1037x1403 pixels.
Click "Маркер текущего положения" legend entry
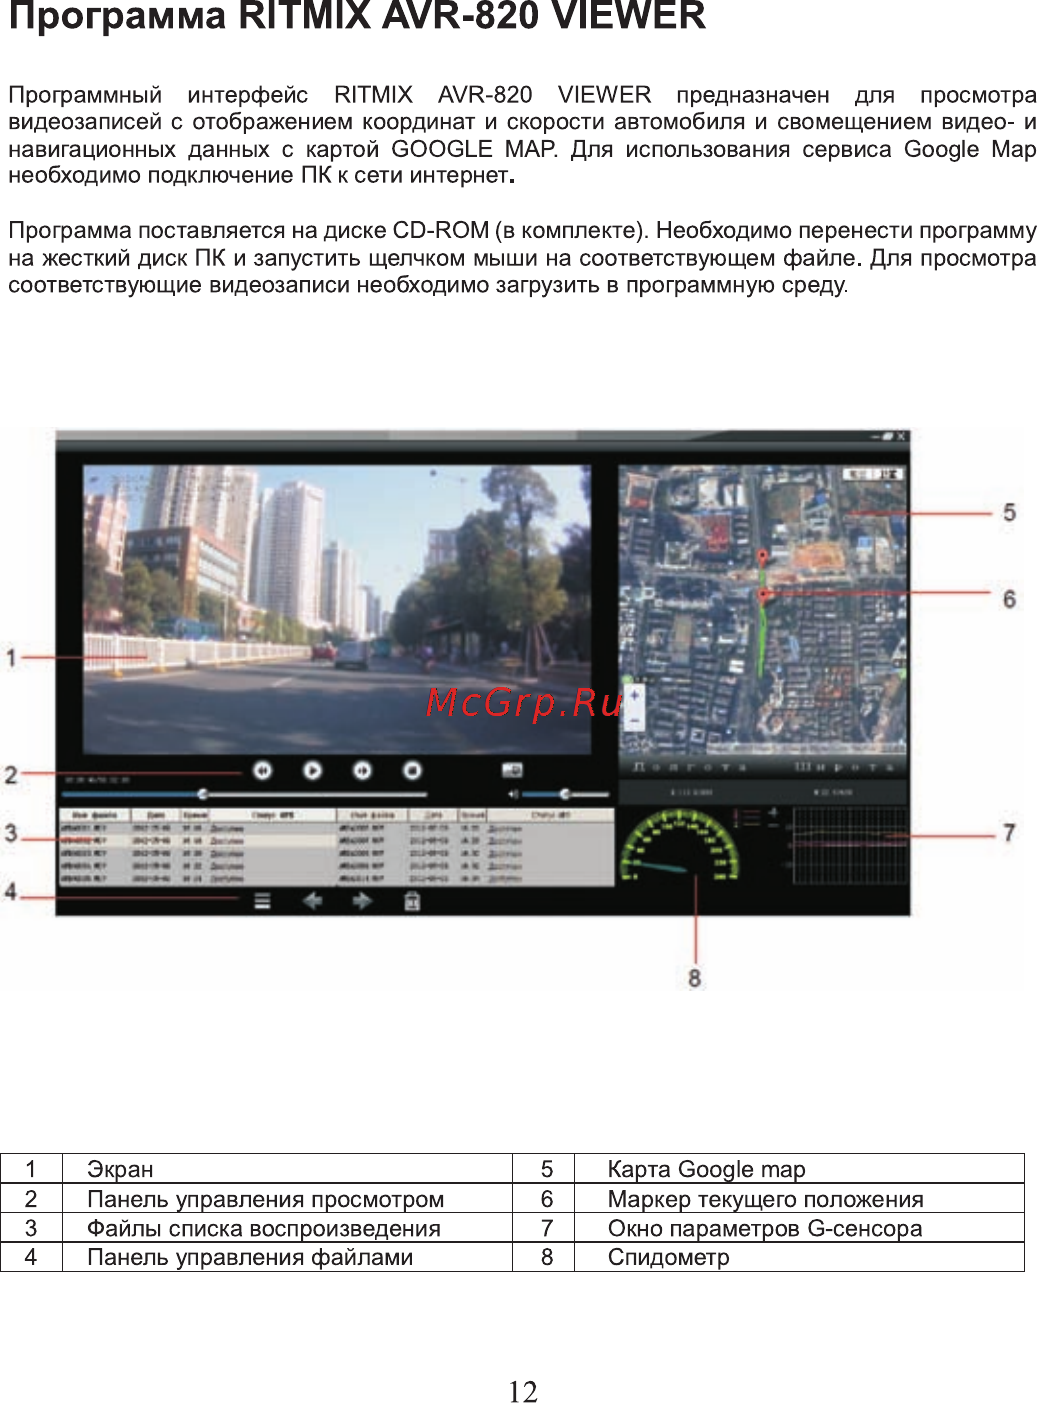click(x=766, y=1199)
